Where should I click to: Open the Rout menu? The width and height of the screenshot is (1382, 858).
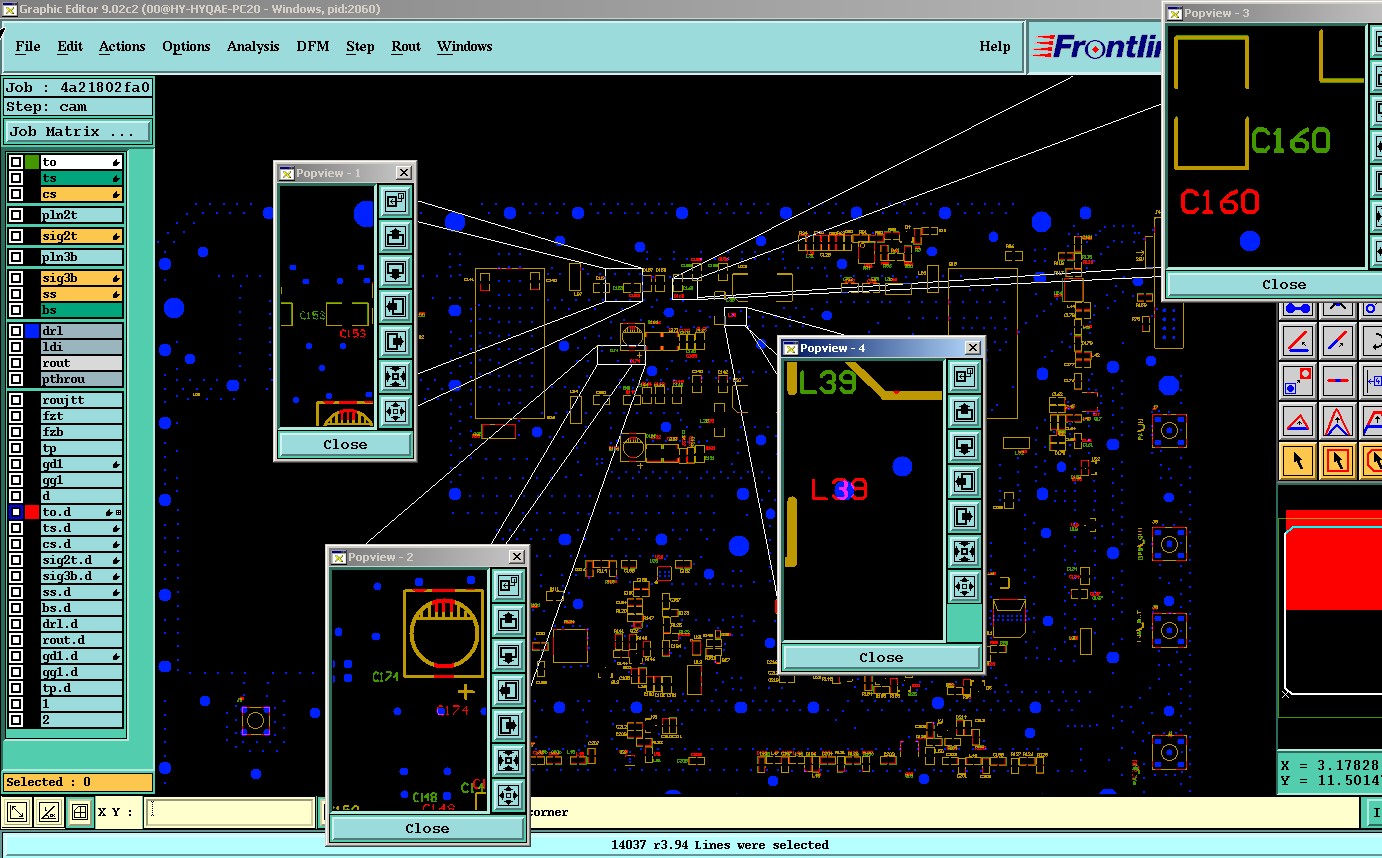406,46
